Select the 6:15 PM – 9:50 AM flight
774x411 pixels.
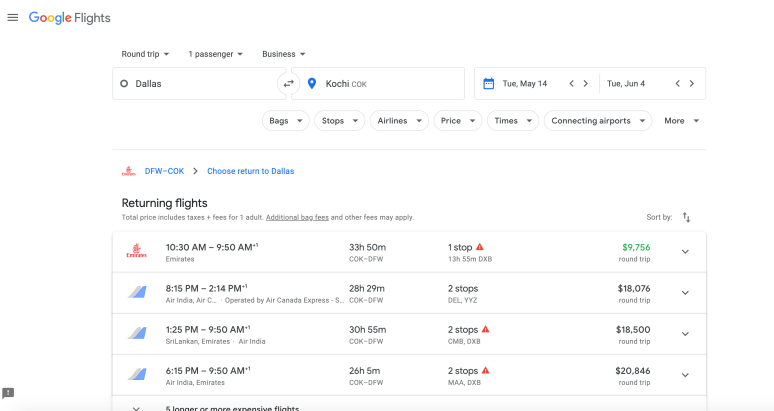tap(409, 375)
